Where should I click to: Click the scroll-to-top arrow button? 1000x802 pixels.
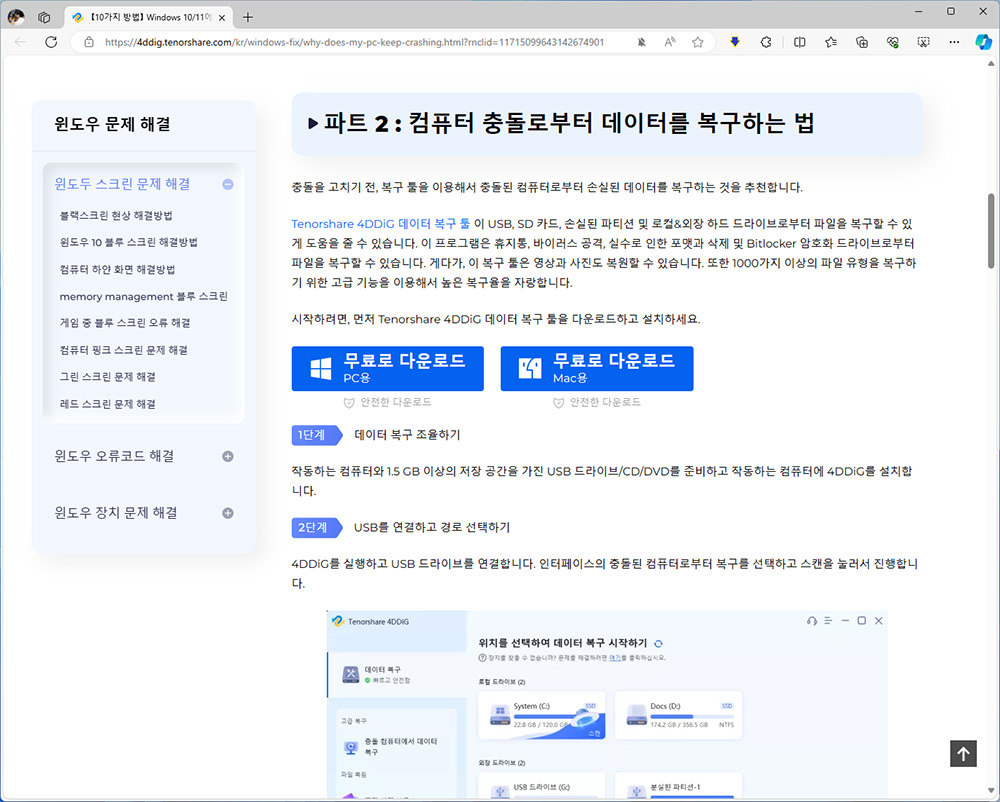tap(963, 754)
